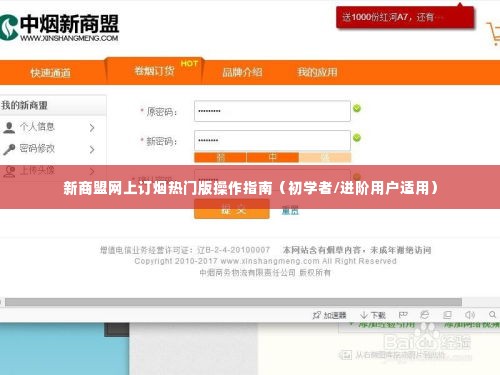Select 个人信息 in the sidebar

tap(37, 127)
